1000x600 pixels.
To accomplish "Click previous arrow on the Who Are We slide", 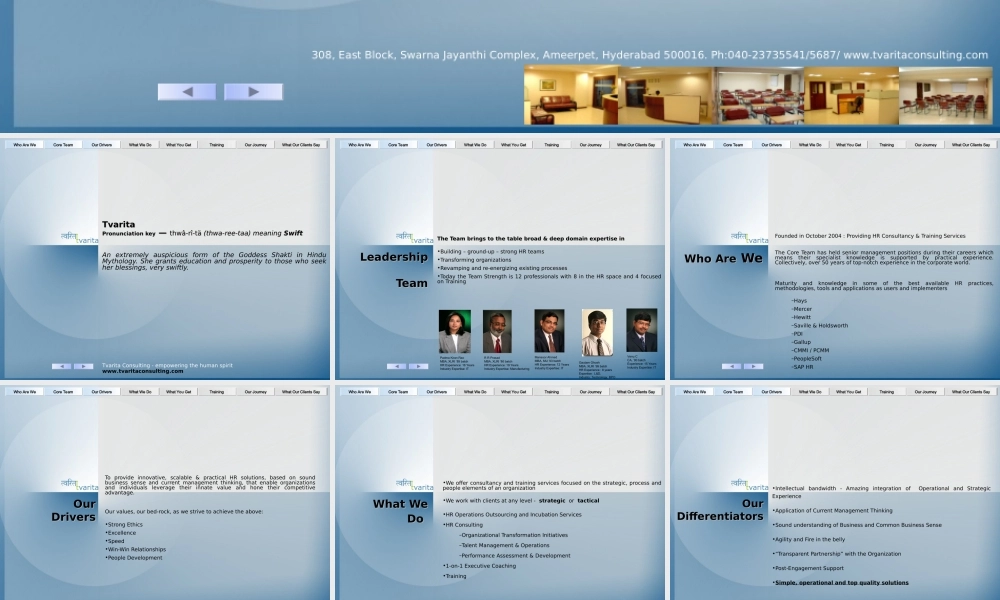I will [x=731, y=366].
